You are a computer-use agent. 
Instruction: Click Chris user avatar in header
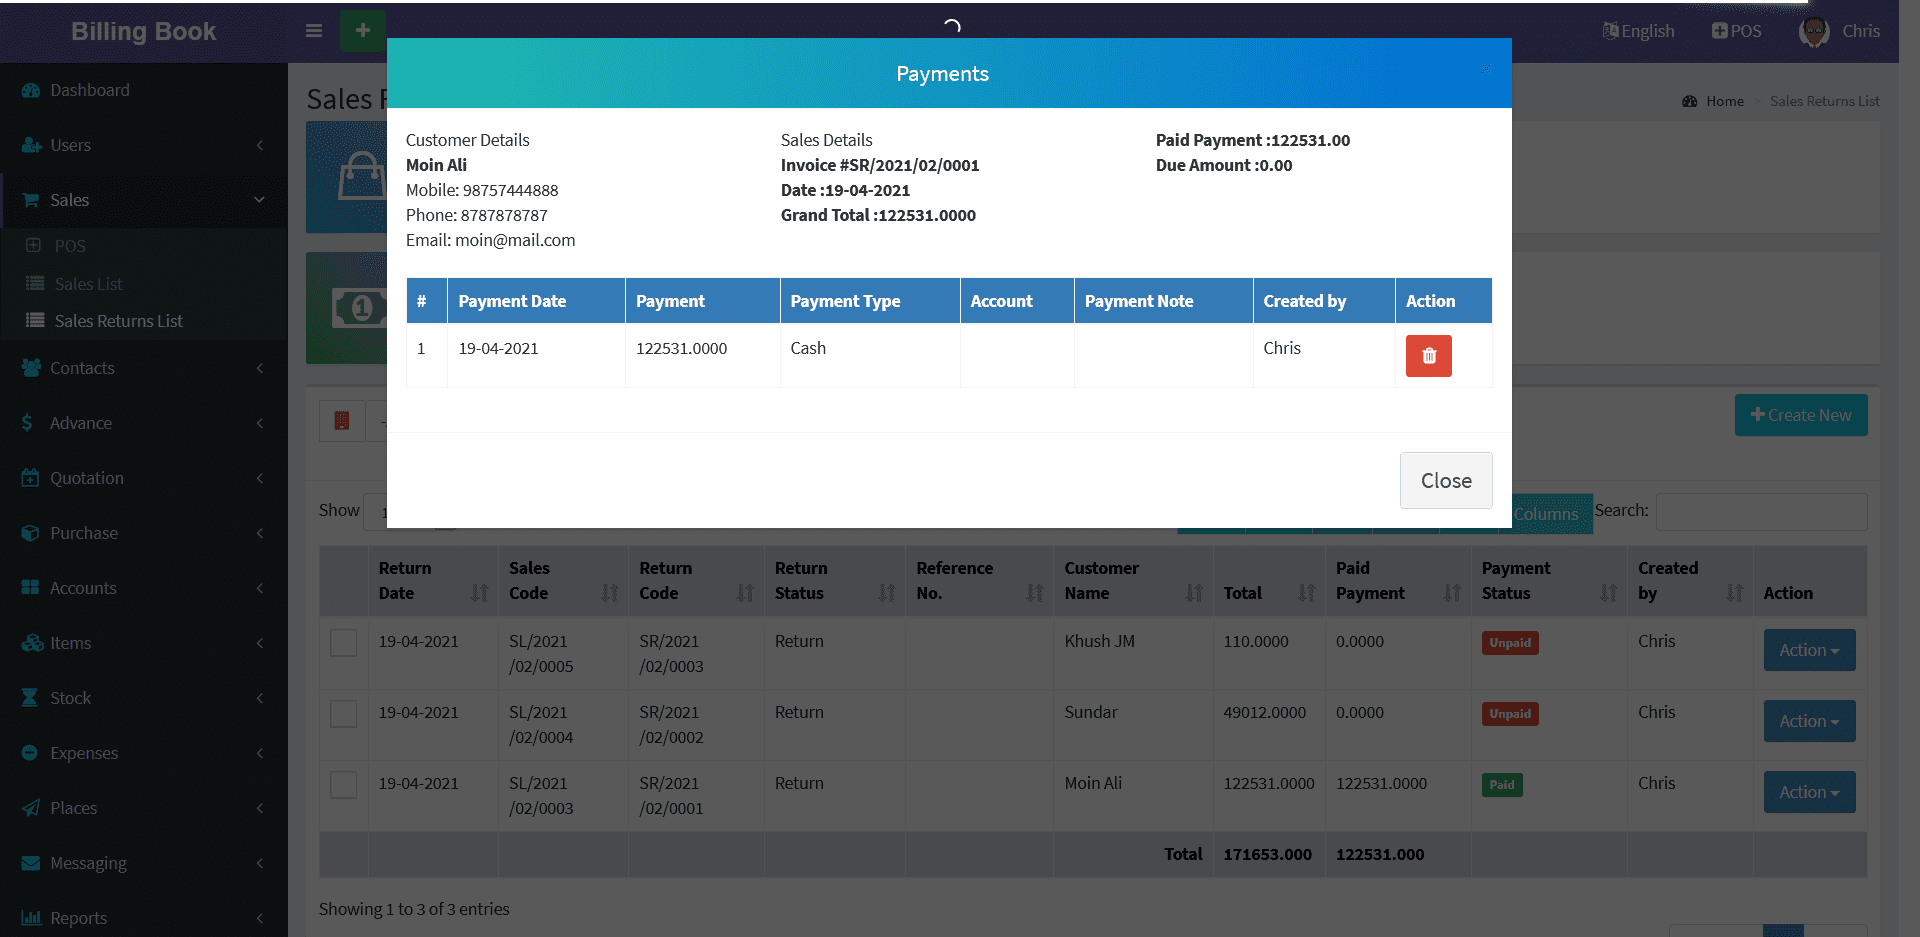tap(1813, 31)
